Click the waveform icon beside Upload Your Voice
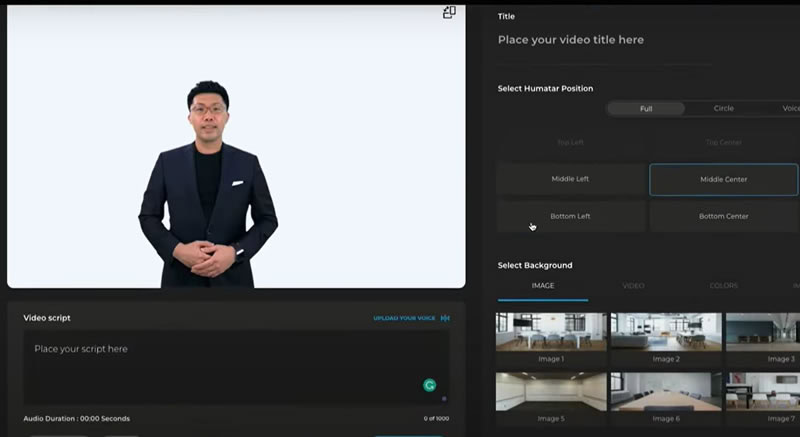The image size is (800, 437). point(445,318)
